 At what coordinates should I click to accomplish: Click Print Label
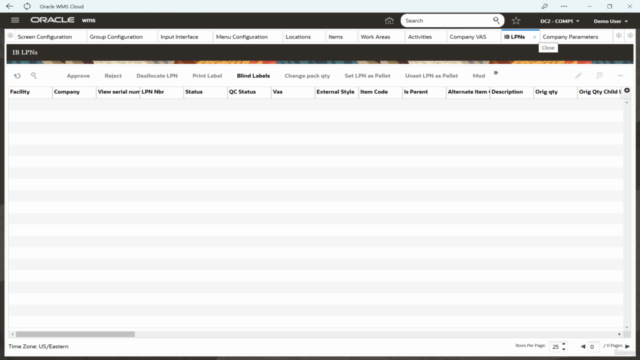(x=207, y=76)
